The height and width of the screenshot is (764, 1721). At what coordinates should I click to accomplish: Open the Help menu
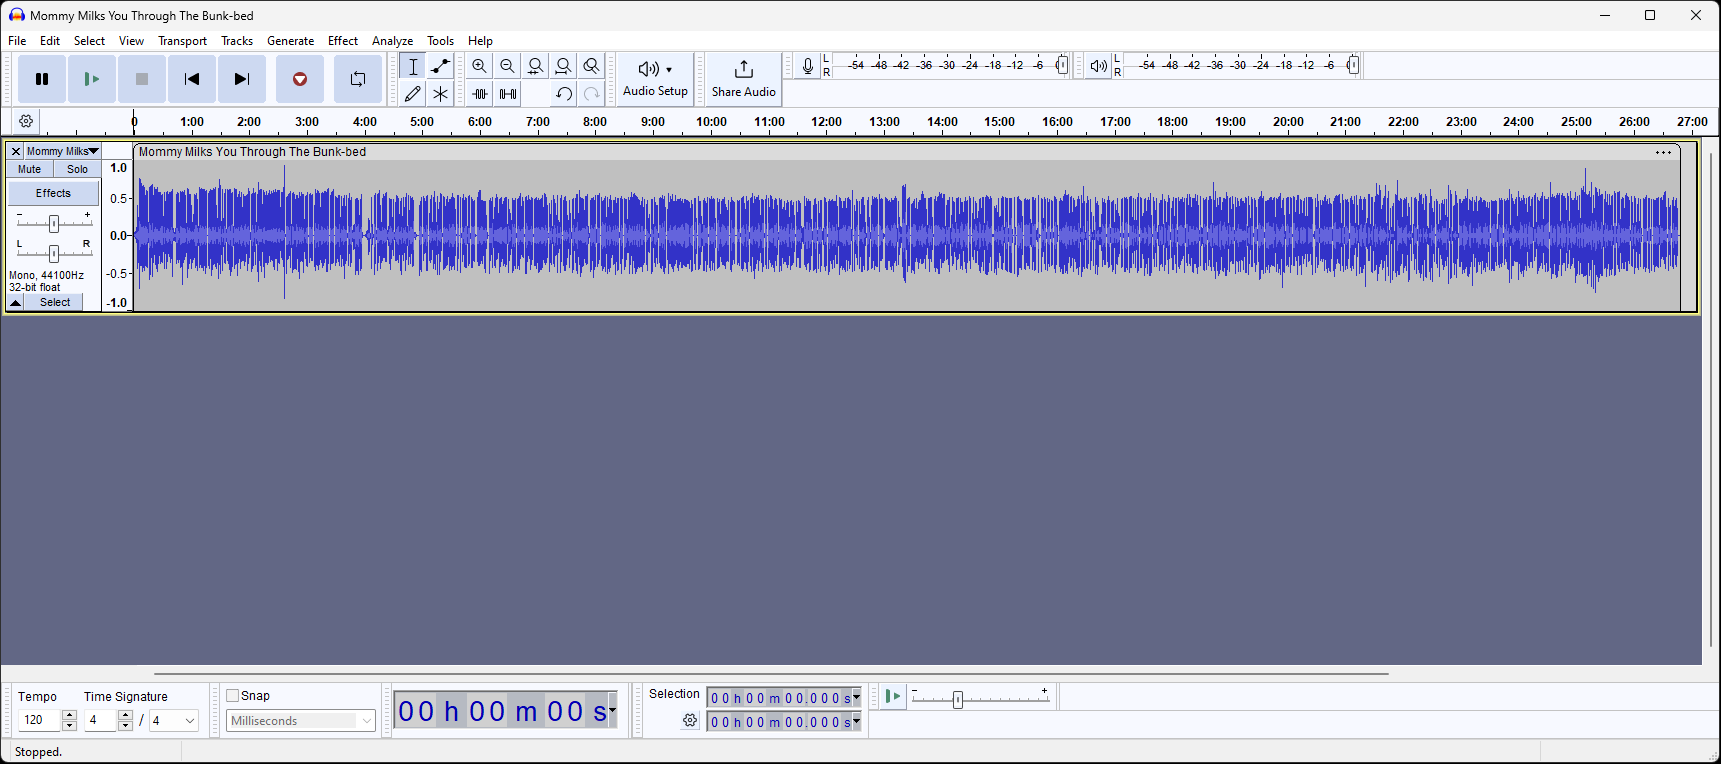click(480, 41)
